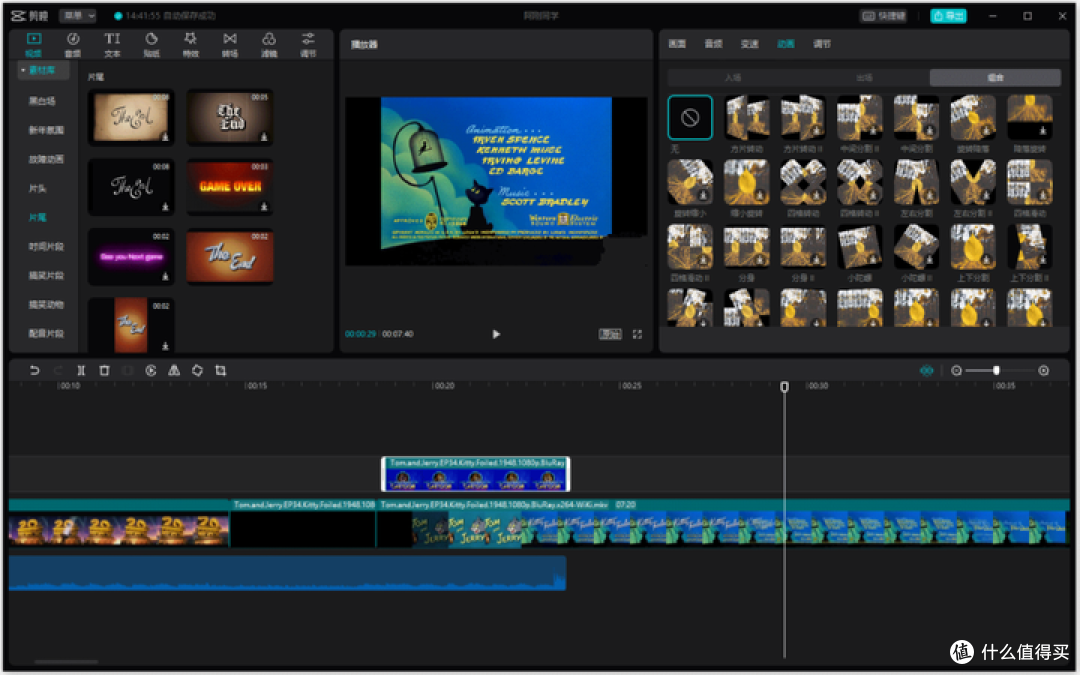1080x675 pixels.
Task: Click the reverse playback icon in timeline toolbar
Action: pyautogui.click(x=151, y=371)
